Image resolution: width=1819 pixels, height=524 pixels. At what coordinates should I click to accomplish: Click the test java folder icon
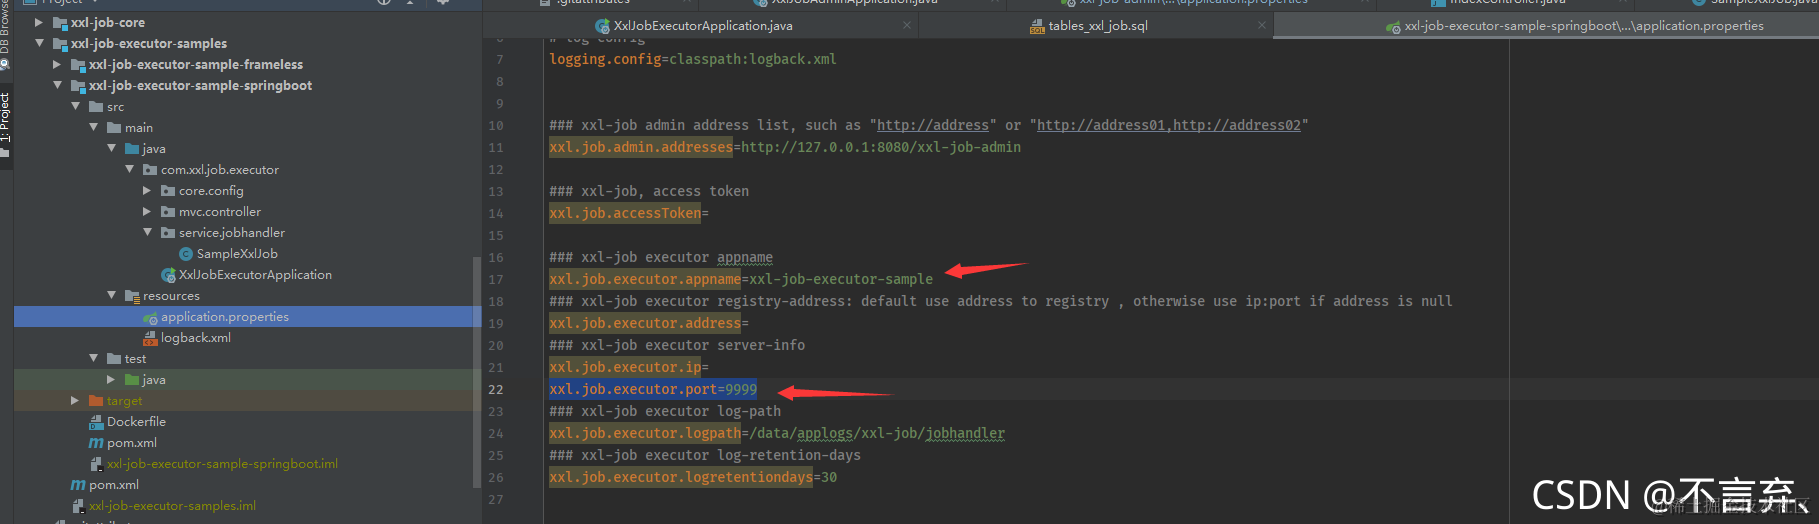pos(132,380)
